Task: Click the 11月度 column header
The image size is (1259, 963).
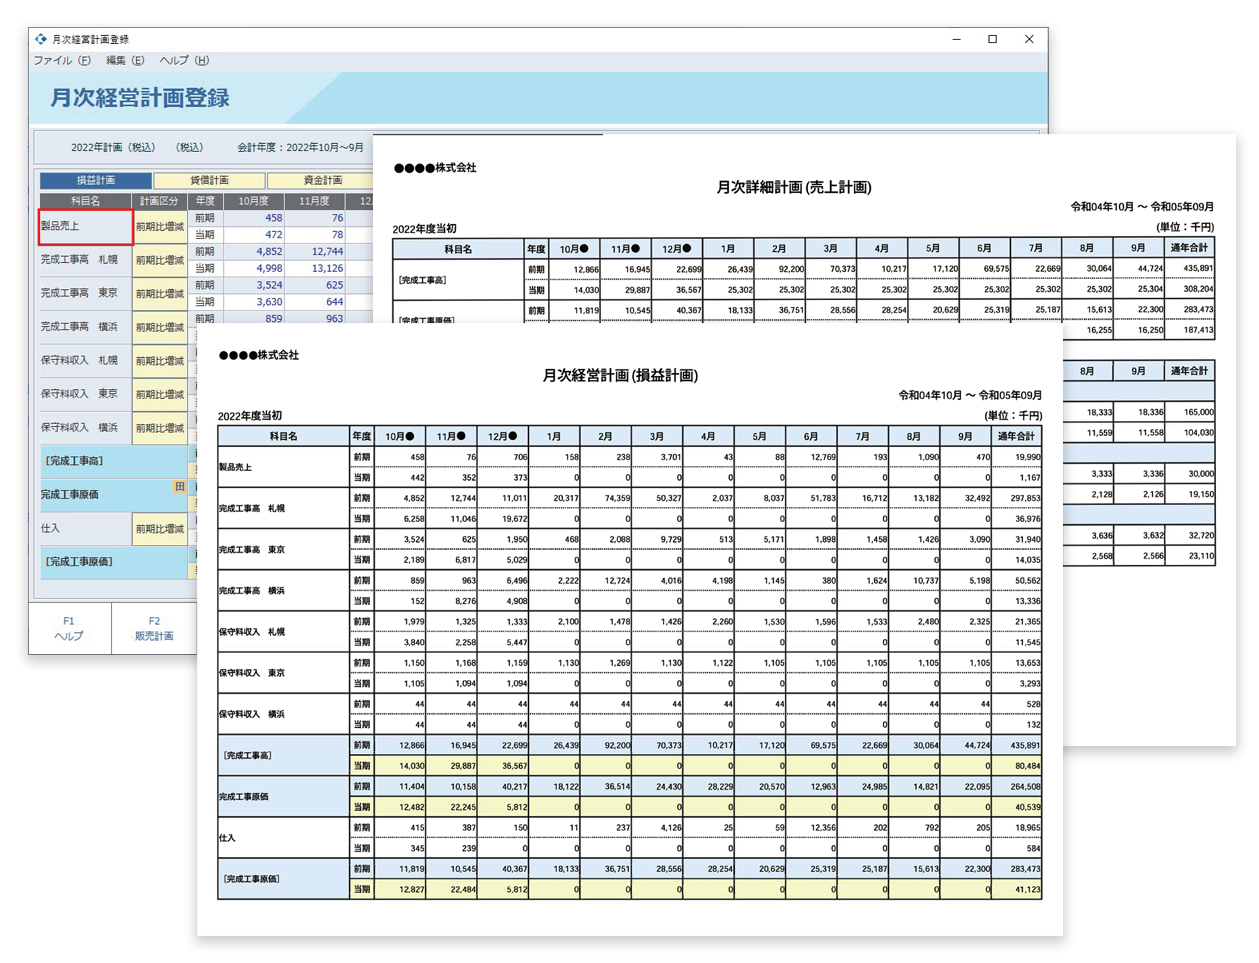Action: coord(315,201)
